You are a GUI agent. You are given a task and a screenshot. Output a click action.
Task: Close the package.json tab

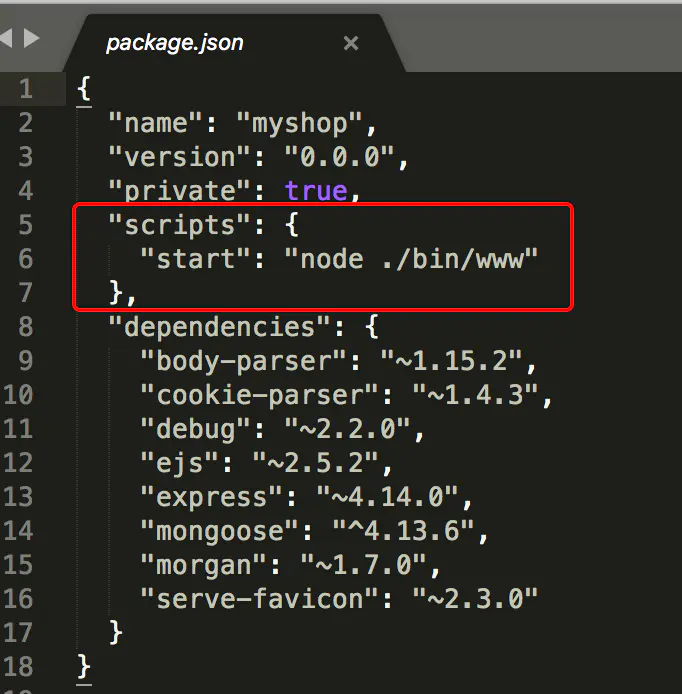point(350,43)
